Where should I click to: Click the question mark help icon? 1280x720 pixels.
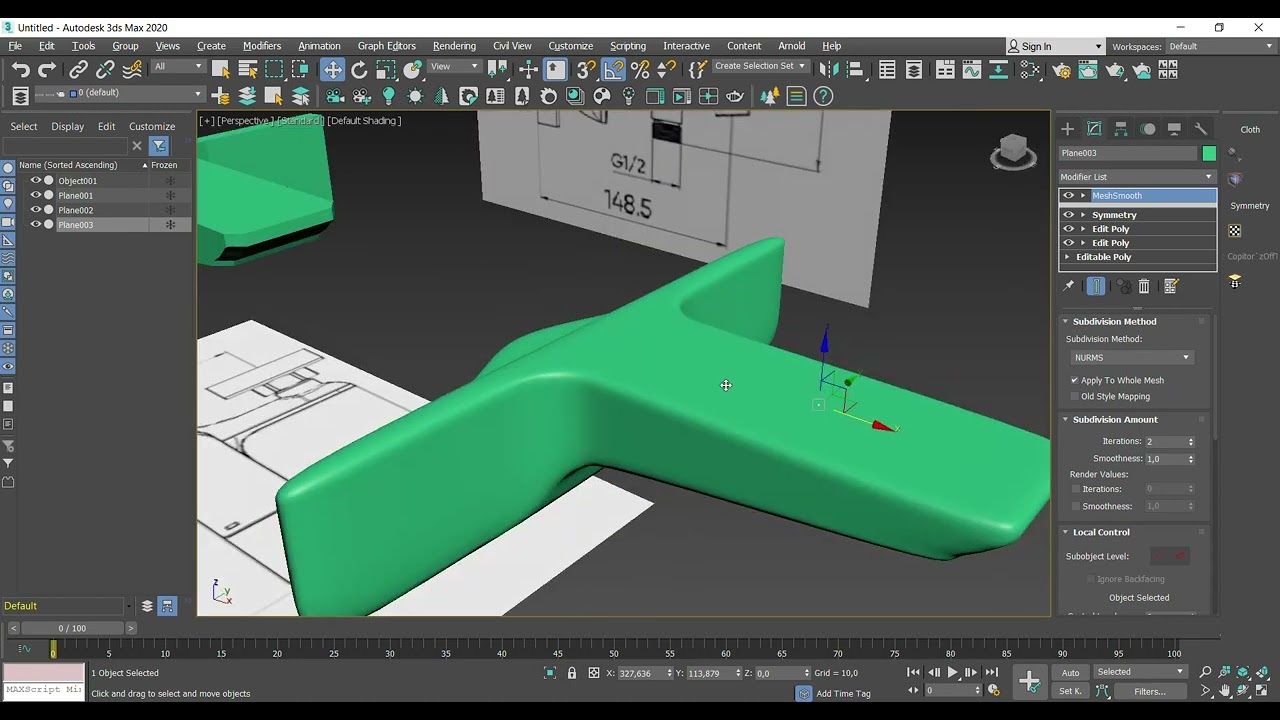click(x=823, y=96)
